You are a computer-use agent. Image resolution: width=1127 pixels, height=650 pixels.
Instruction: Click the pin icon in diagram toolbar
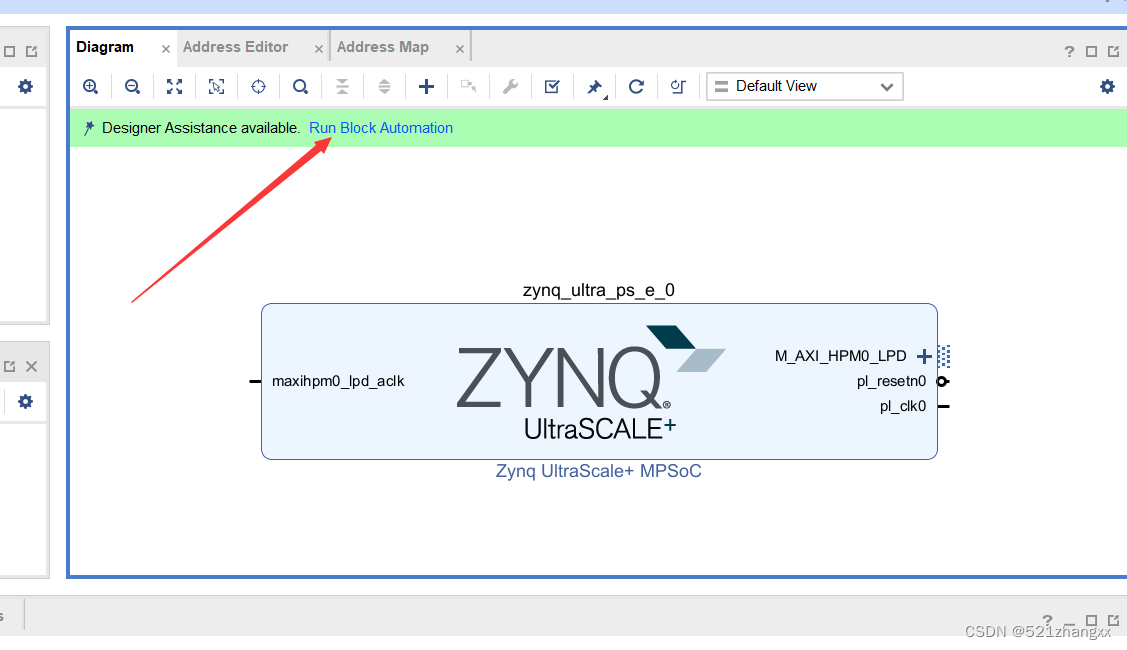click(594, 87)
